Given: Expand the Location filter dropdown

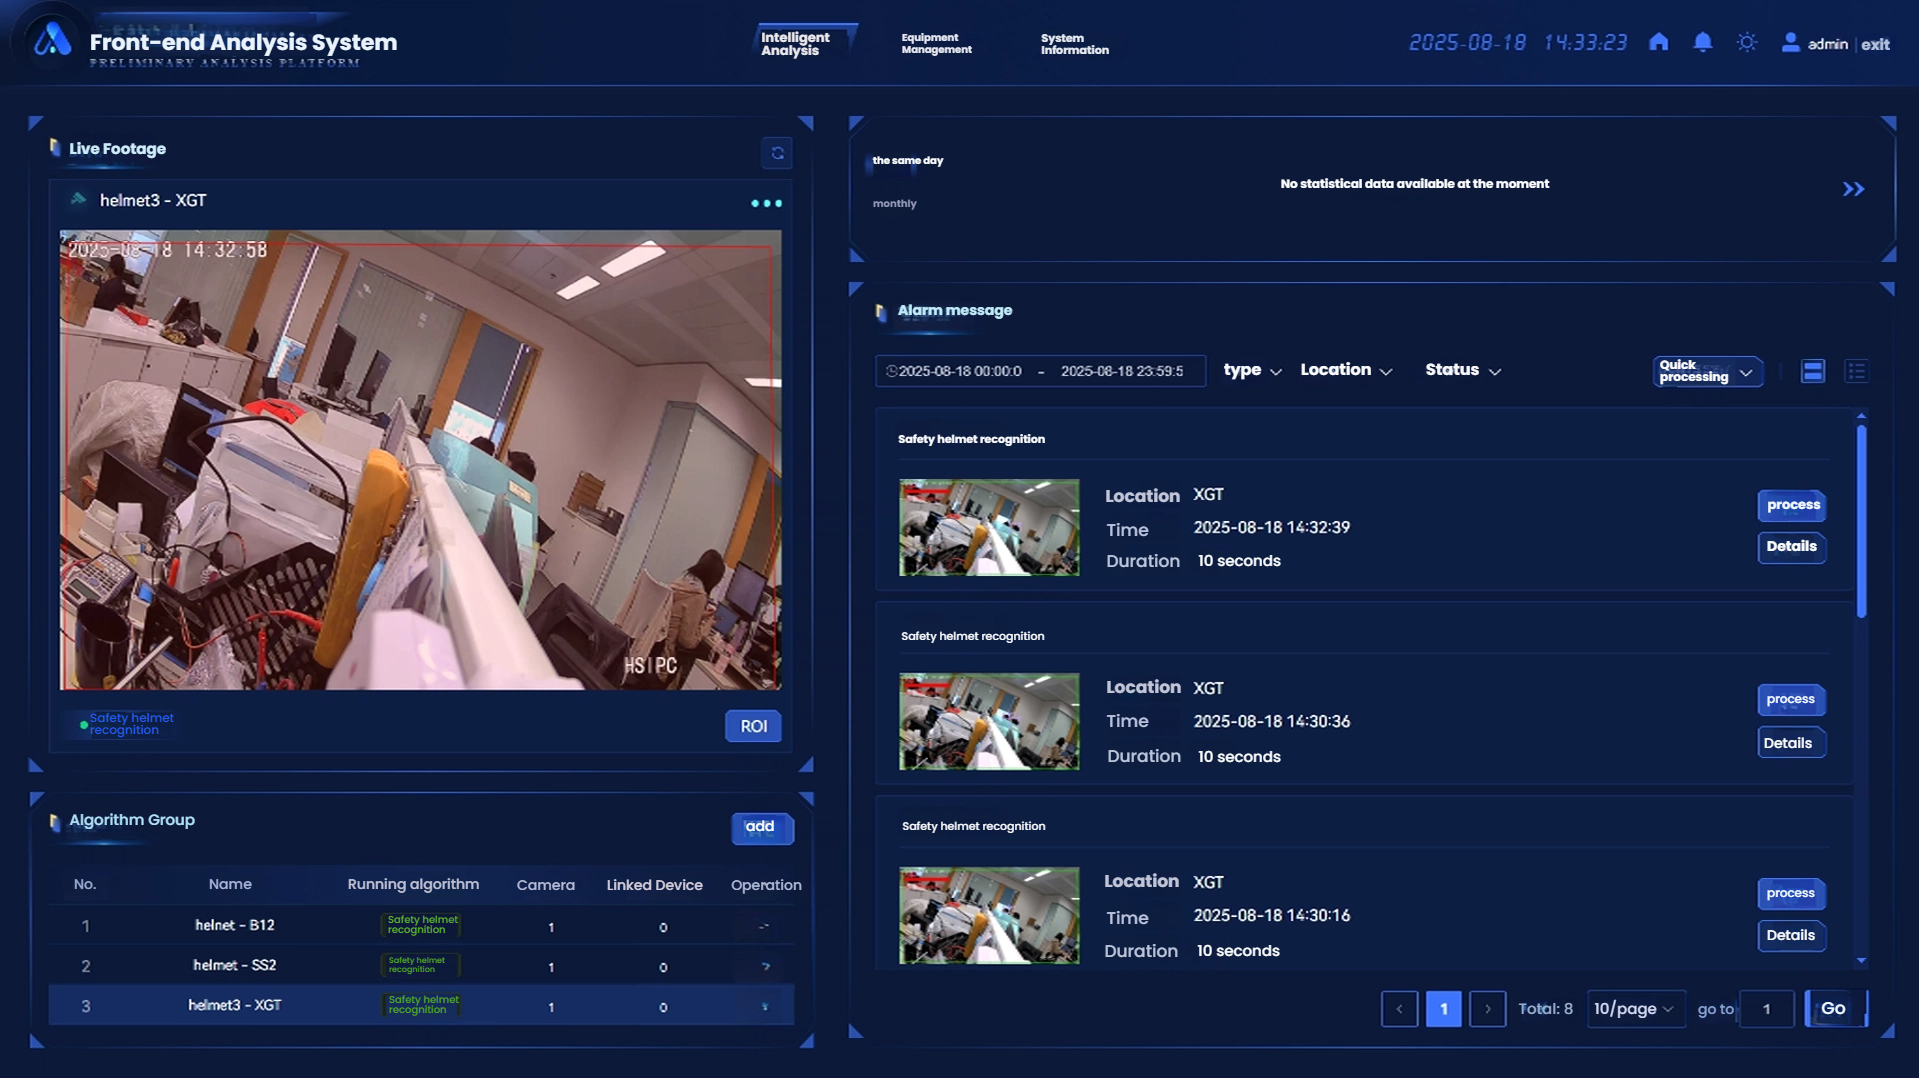Looking at the screenshot, I should click(1345, 370).
